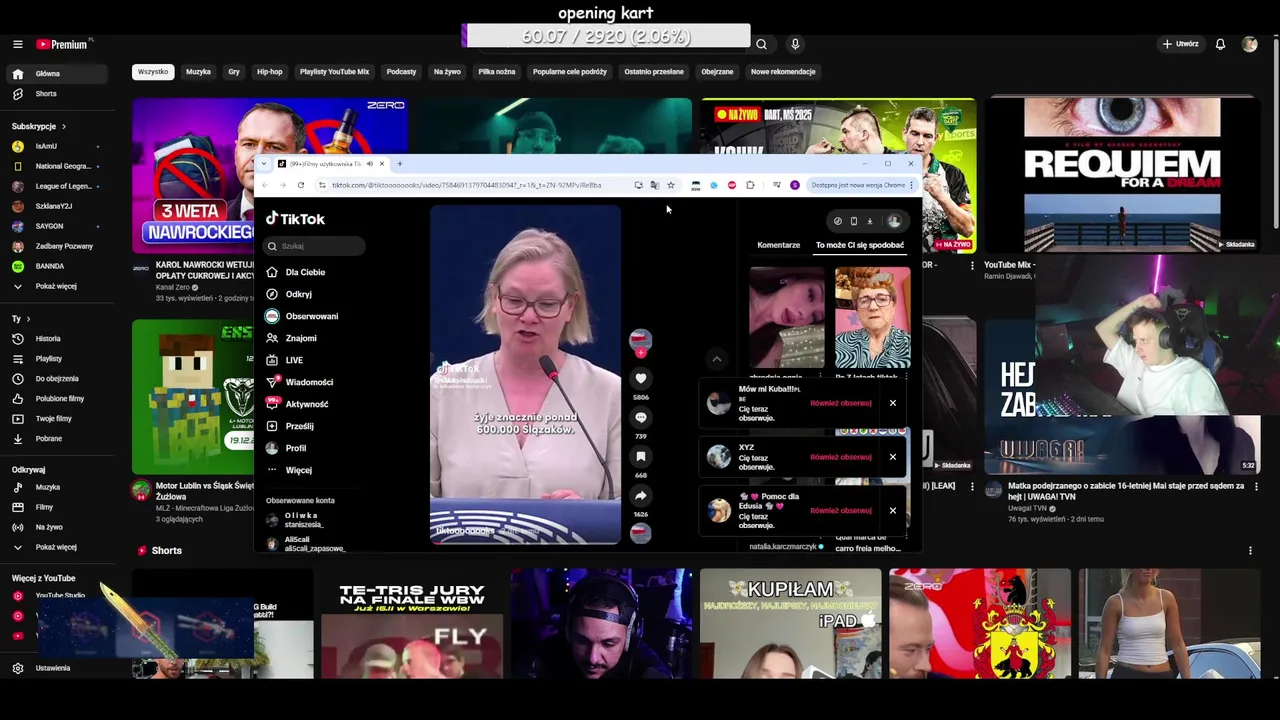
Task: Open the TE-TRIS JURY Shorts thumbnail
Action: point(412,623)
